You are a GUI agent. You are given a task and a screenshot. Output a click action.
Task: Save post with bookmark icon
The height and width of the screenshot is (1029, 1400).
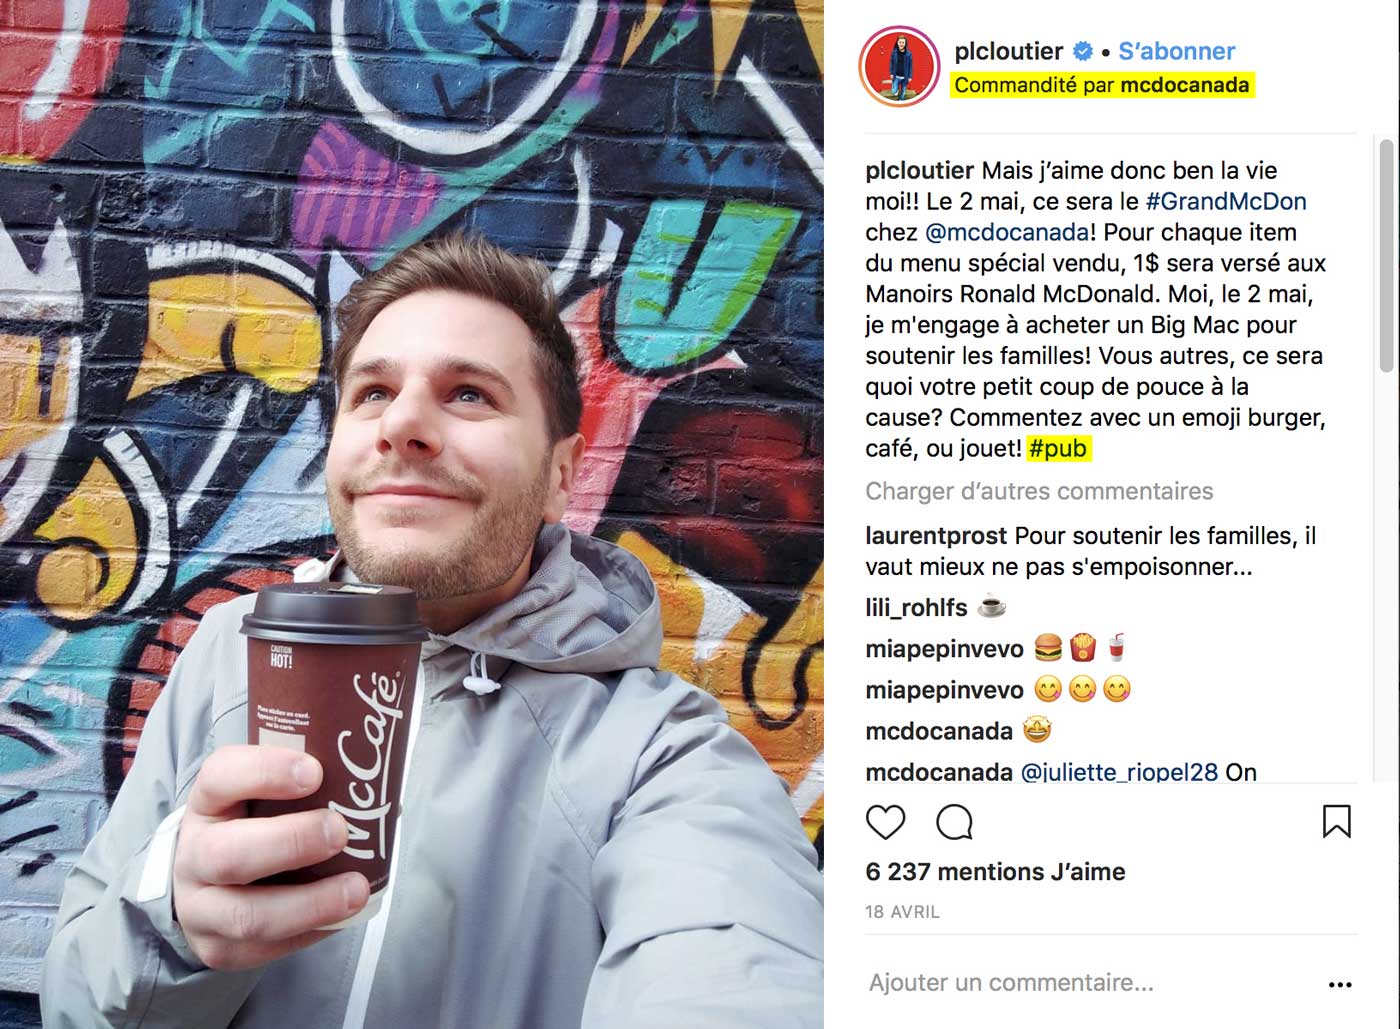coord(1336,821)
